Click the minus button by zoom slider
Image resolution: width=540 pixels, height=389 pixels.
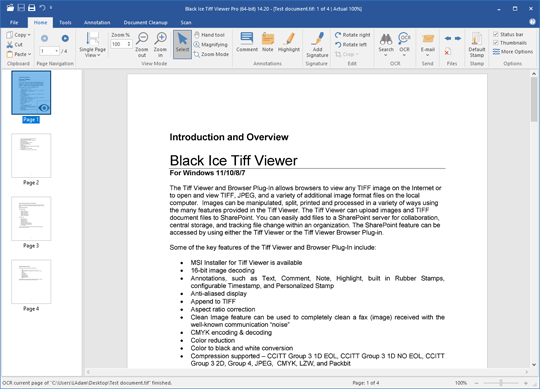tap(477, 383)
